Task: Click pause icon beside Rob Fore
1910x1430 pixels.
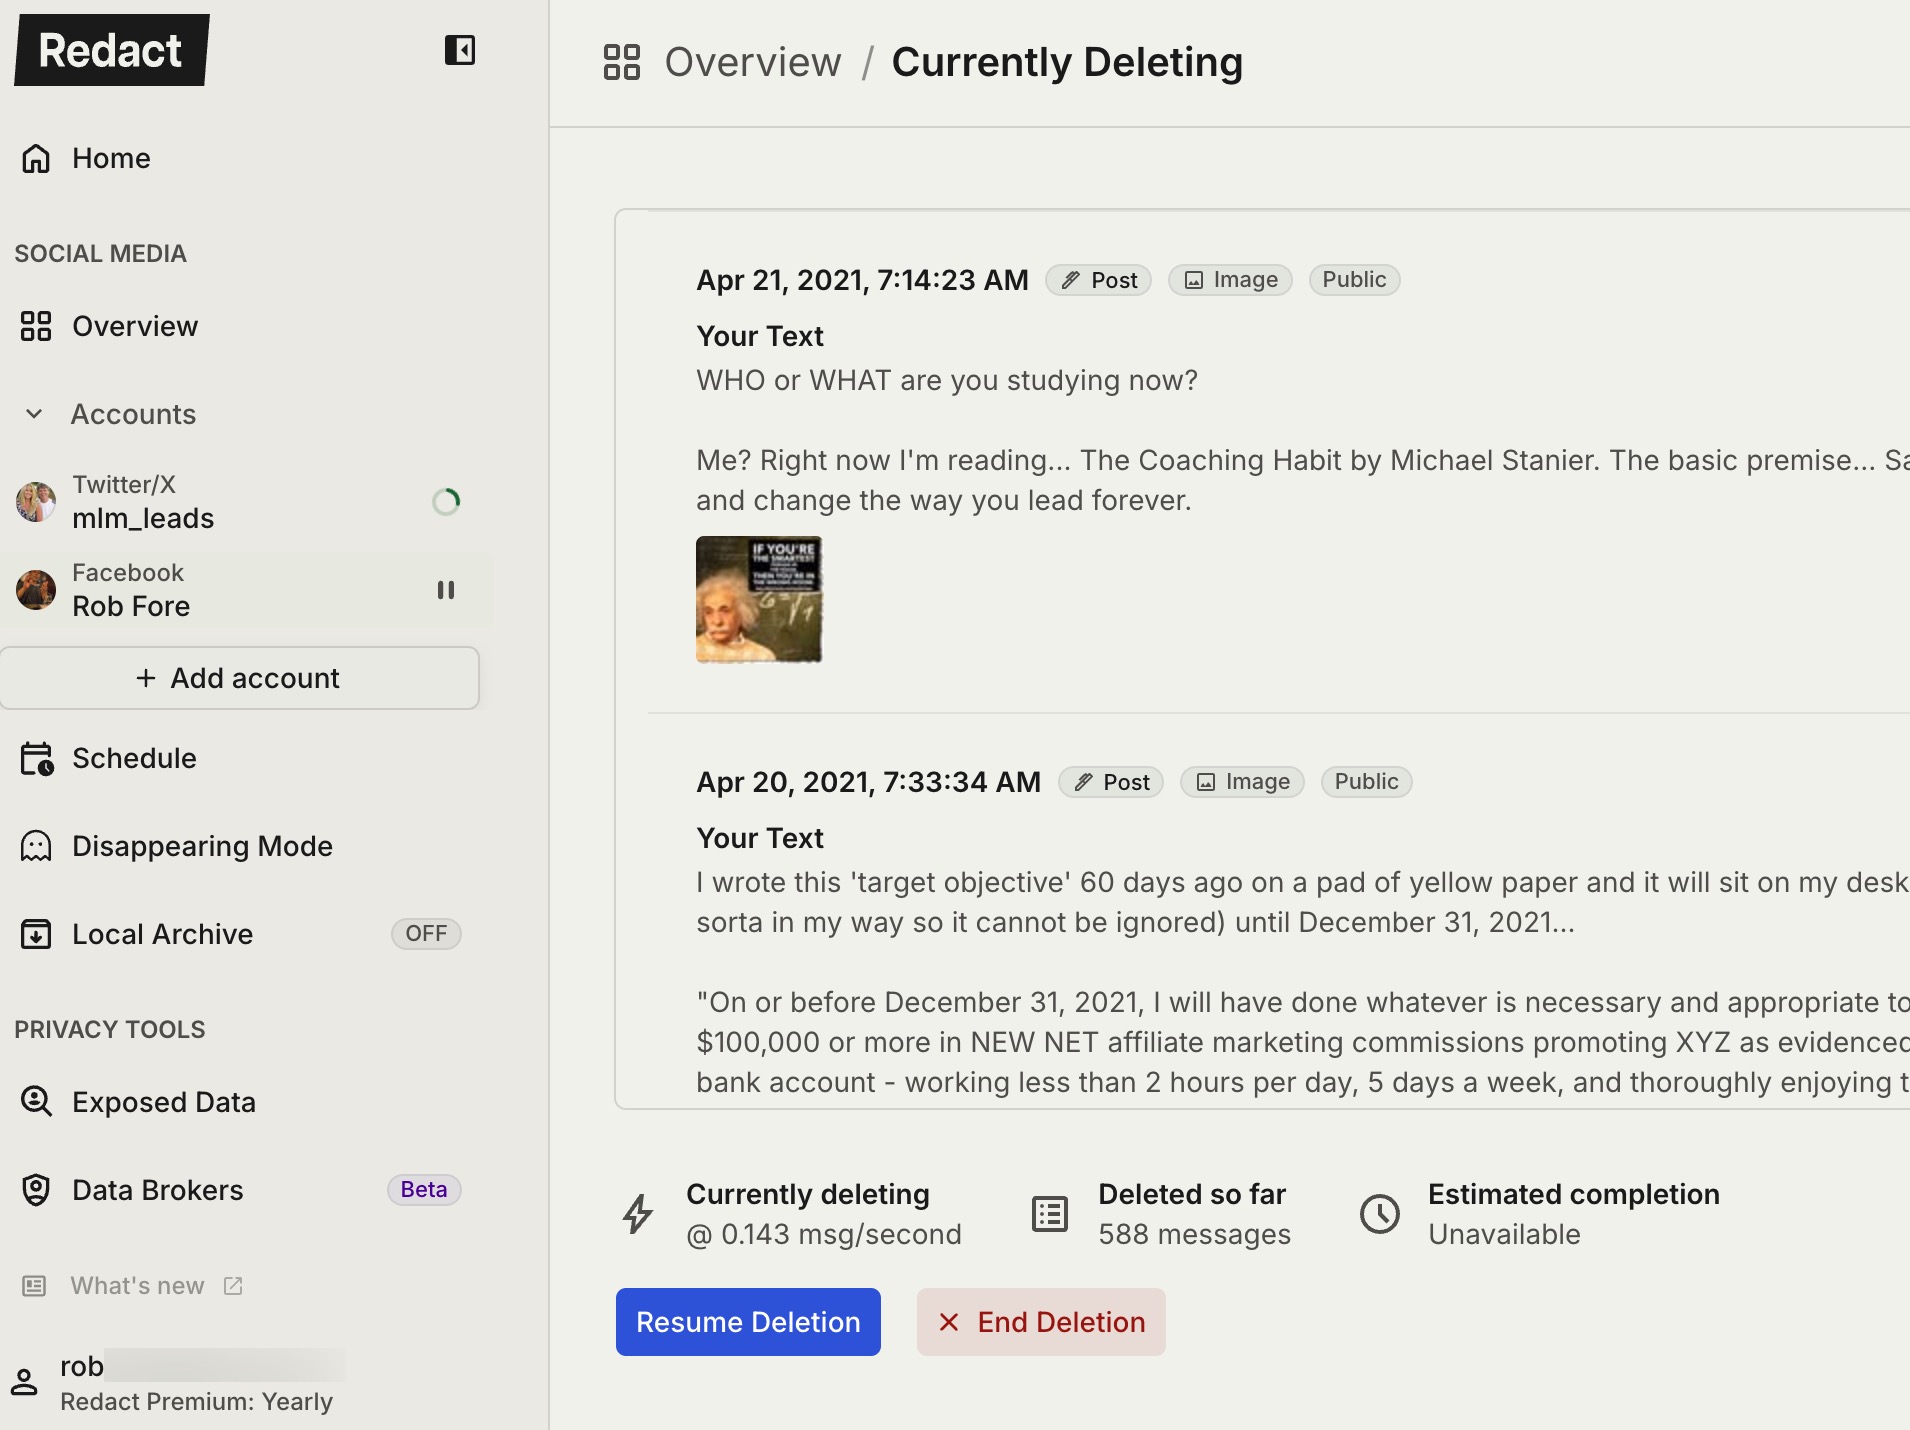Action: 446,590
